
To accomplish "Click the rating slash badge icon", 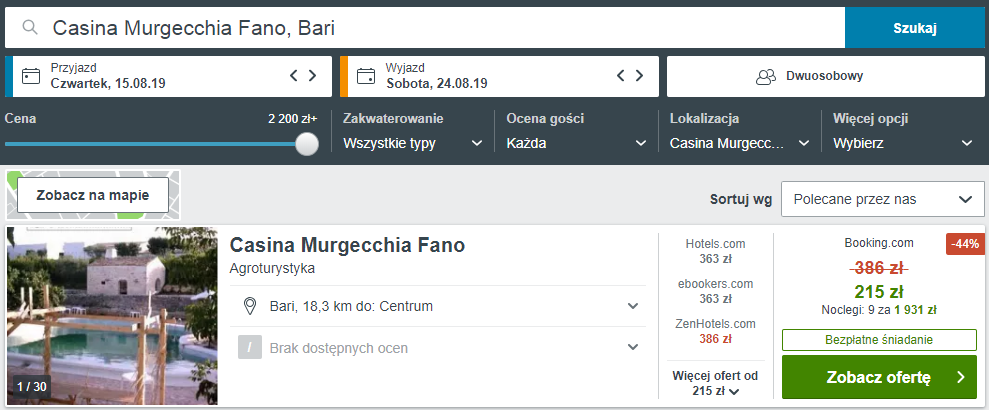I will 250,347.
